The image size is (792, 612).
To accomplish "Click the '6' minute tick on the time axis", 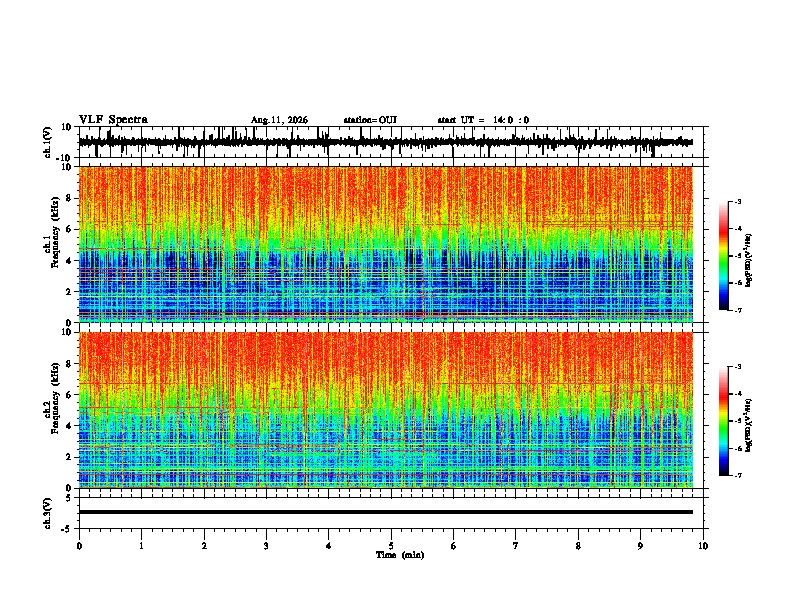I will (x=454, y=546).
